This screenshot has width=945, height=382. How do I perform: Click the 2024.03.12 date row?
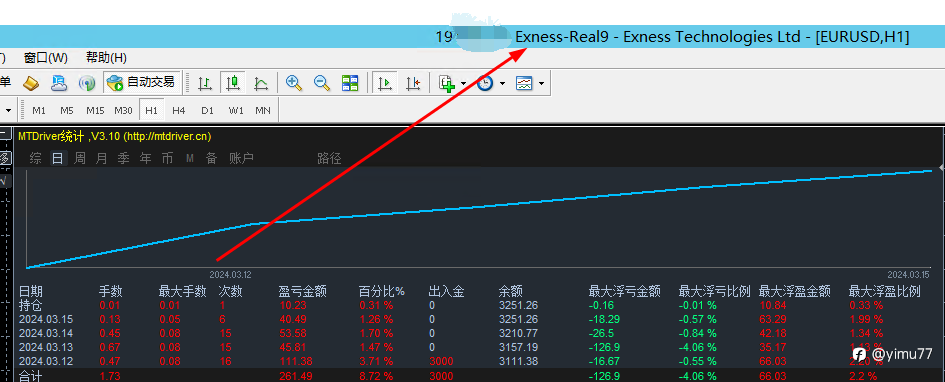(46, 361)
